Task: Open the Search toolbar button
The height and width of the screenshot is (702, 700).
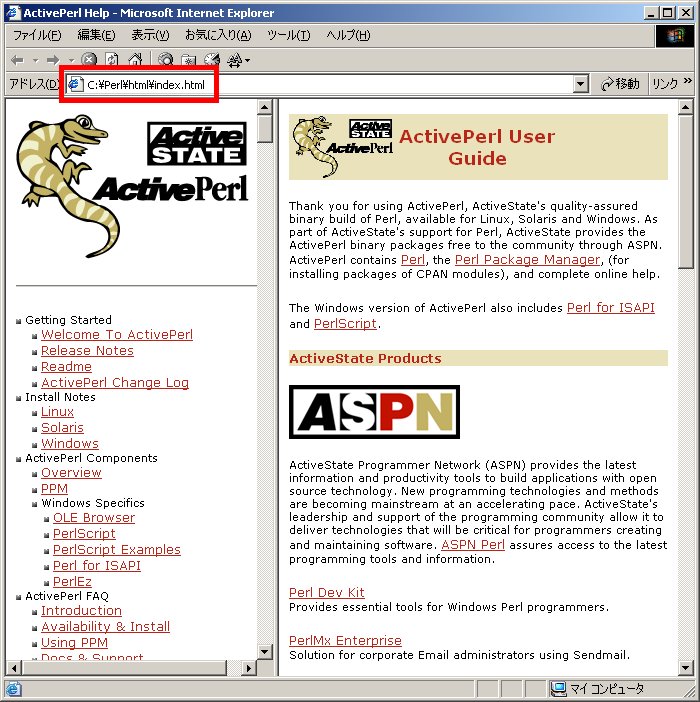Action: [x=166, y=60]
